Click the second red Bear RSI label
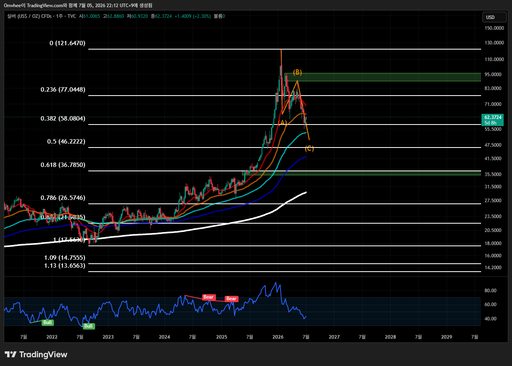The image size is (512, 366). pos(232,298)
